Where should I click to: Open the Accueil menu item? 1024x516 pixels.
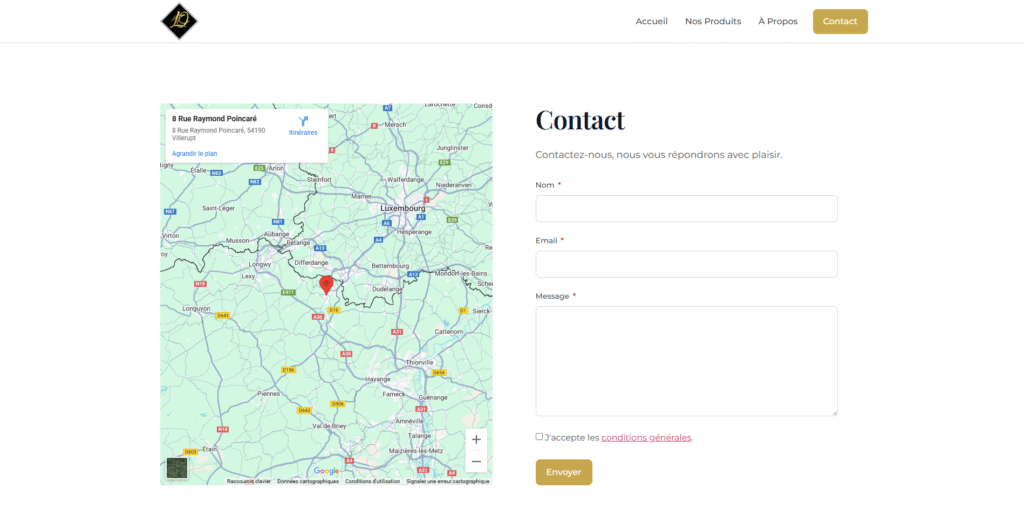coord(651,22)
